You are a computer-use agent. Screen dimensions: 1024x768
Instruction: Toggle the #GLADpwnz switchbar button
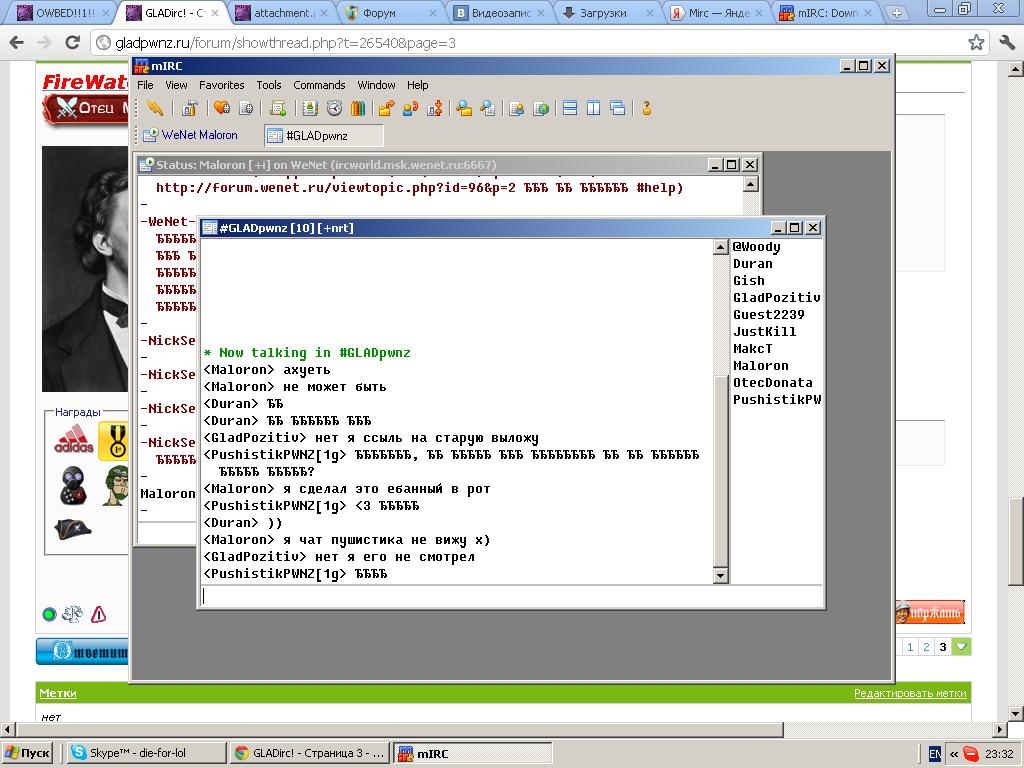pyautogui.click(x=323, y=135)
